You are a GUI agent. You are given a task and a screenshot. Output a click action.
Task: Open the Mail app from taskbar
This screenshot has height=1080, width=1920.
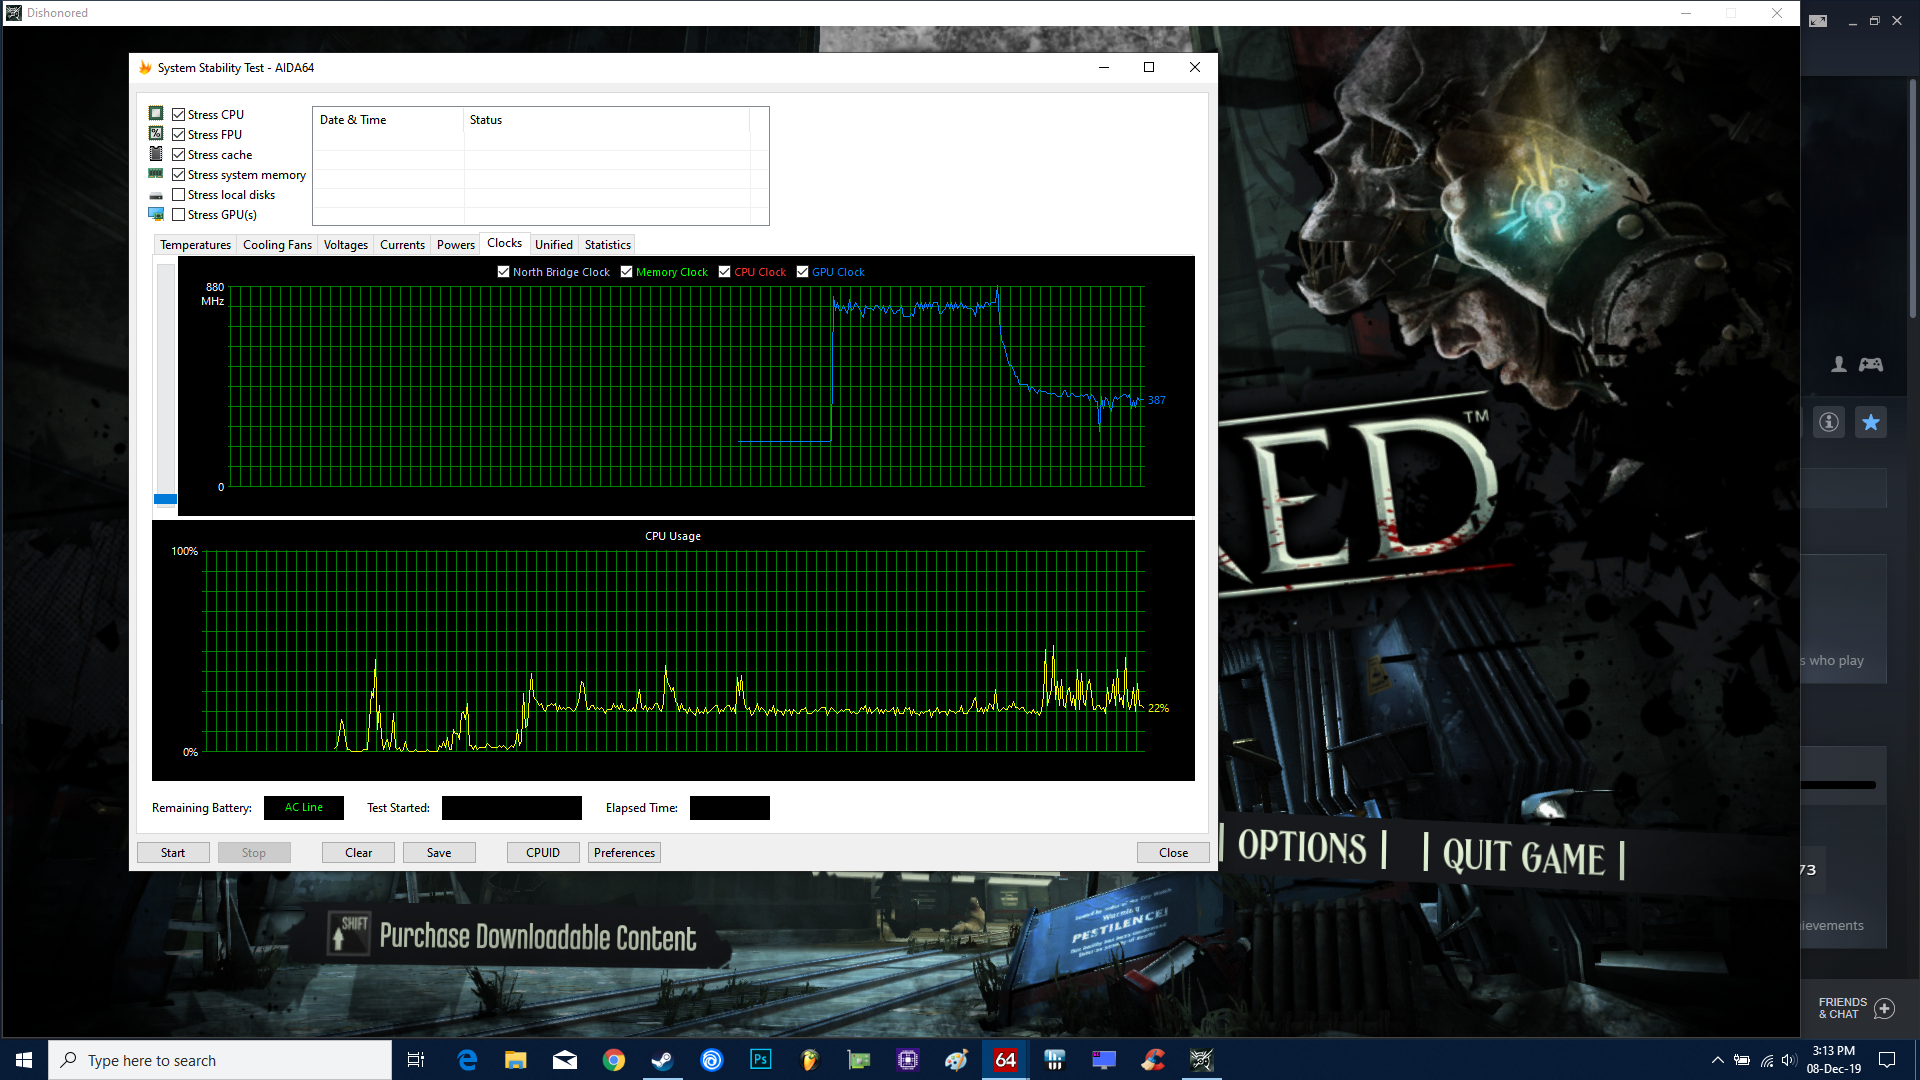(x=565, y=1060)
